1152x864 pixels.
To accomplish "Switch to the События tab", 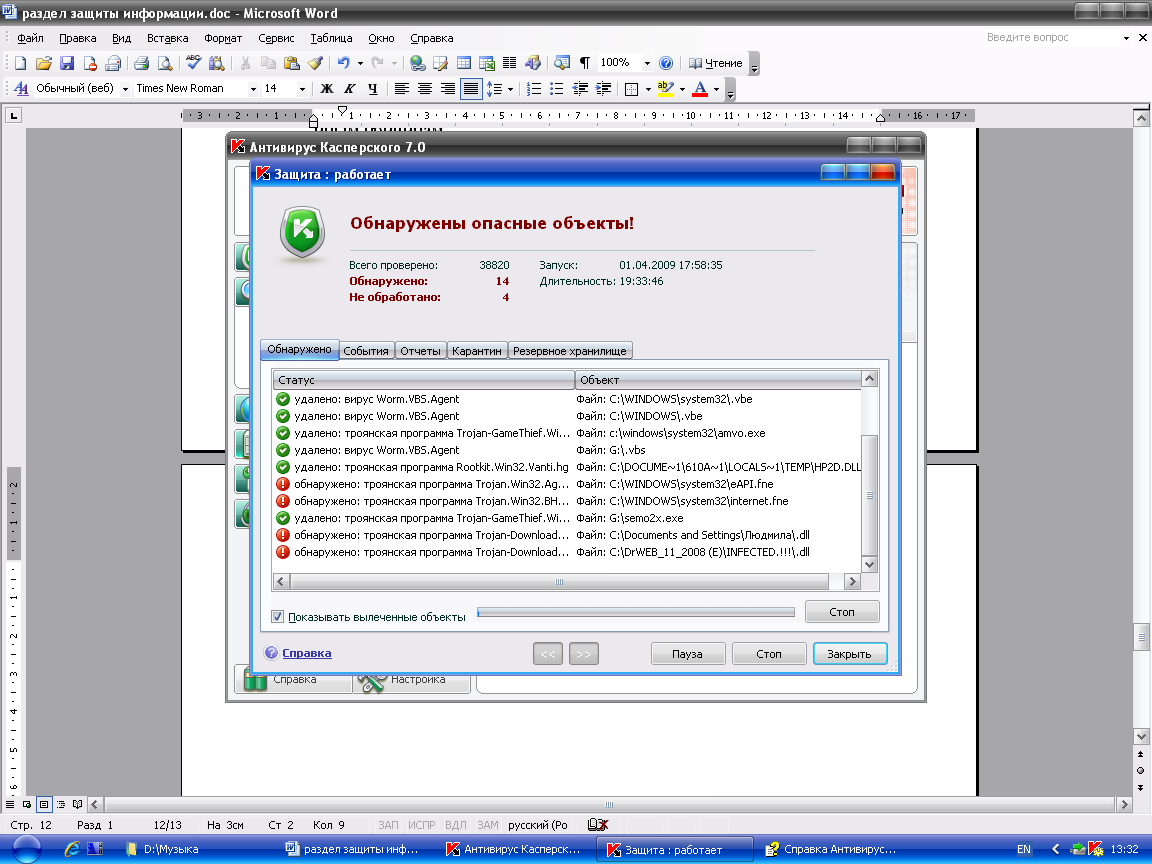I will coord(366,350).
